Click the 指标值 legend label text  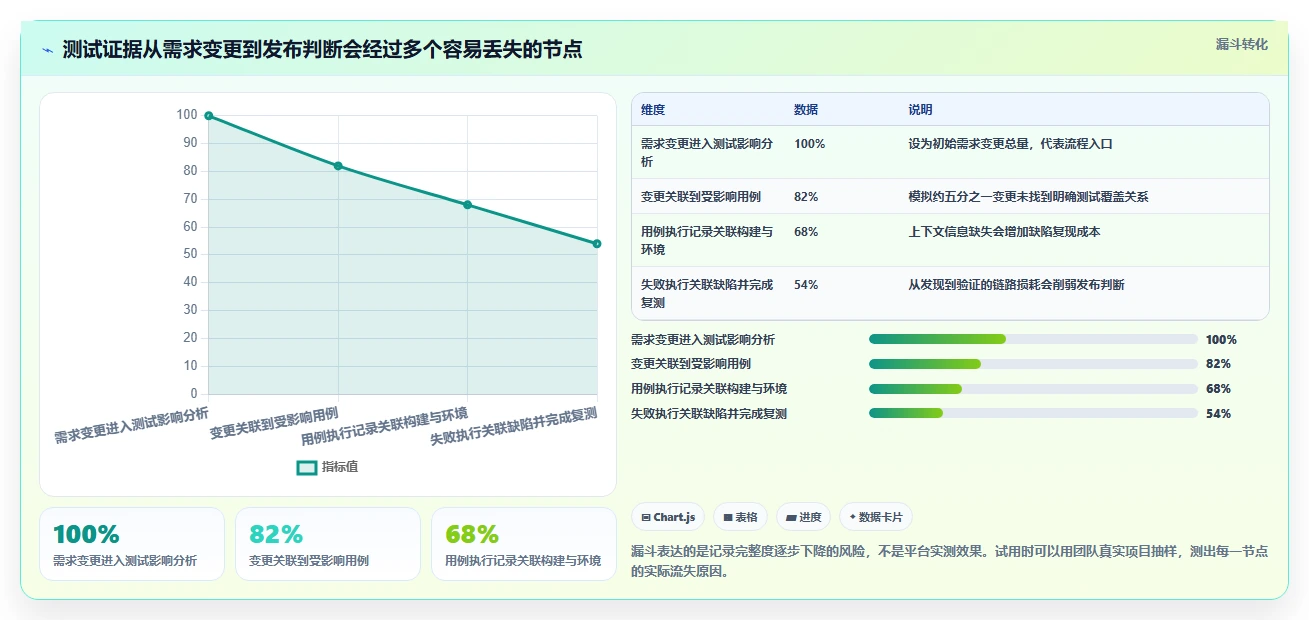click(340, 467)
